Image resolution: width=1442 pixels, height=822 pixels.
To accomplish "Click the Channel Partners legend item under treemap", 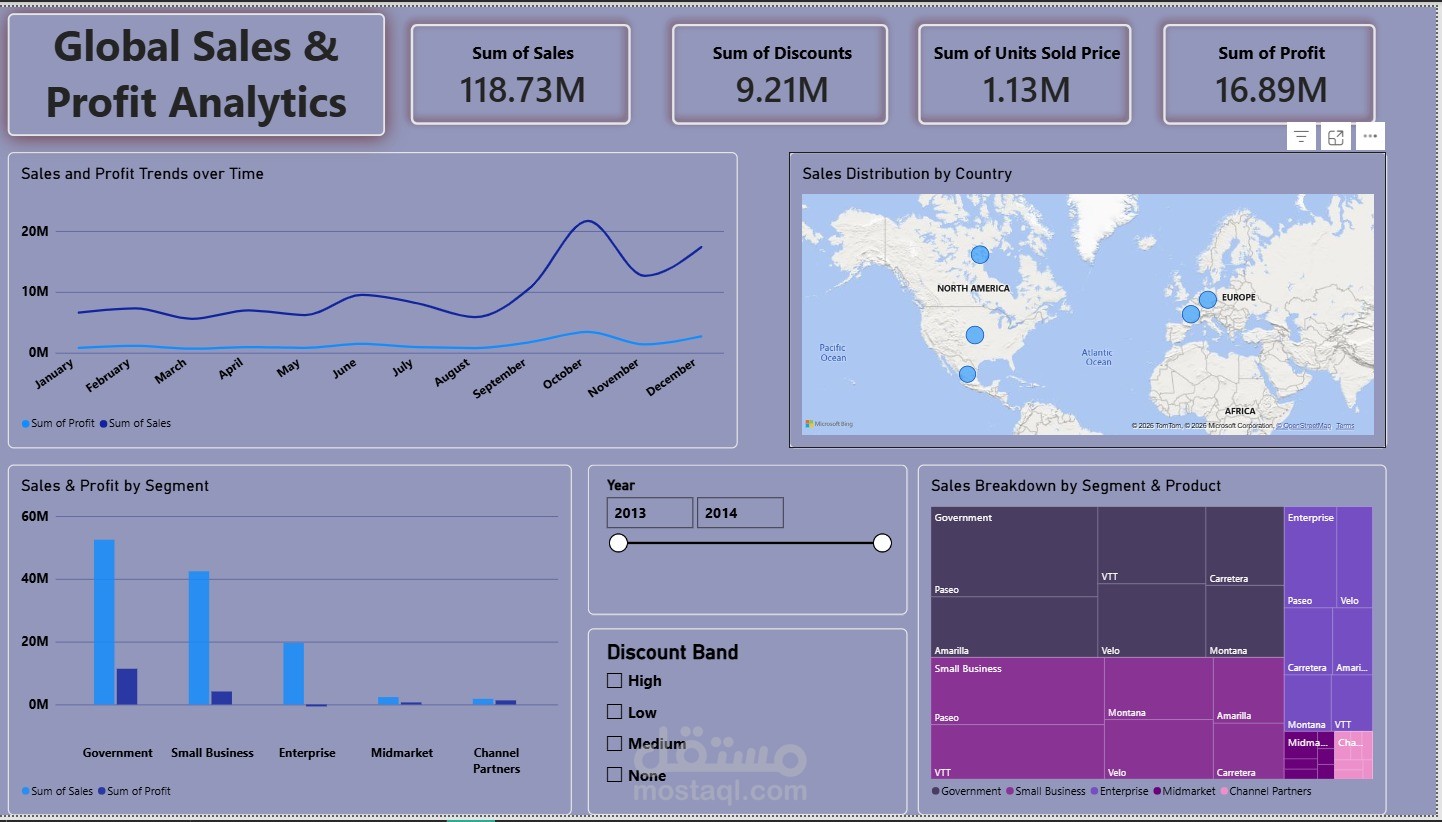I will (x=1265, y=791).
